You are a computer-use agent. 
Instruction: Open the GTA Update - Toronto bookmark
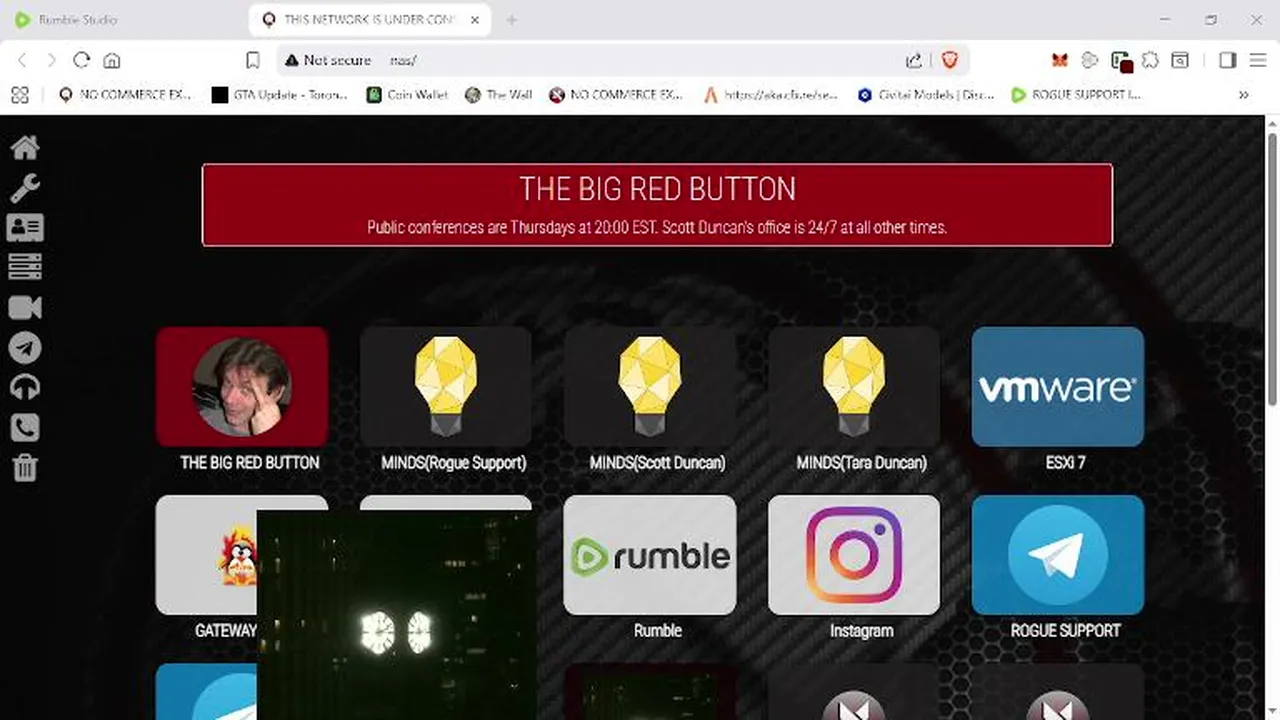click(x=280, y=95)
